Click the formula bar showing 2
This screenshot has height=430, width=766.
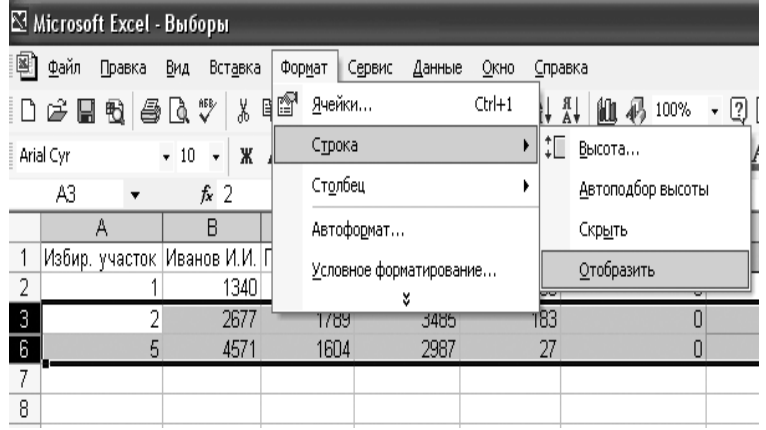tap(244, 194)
